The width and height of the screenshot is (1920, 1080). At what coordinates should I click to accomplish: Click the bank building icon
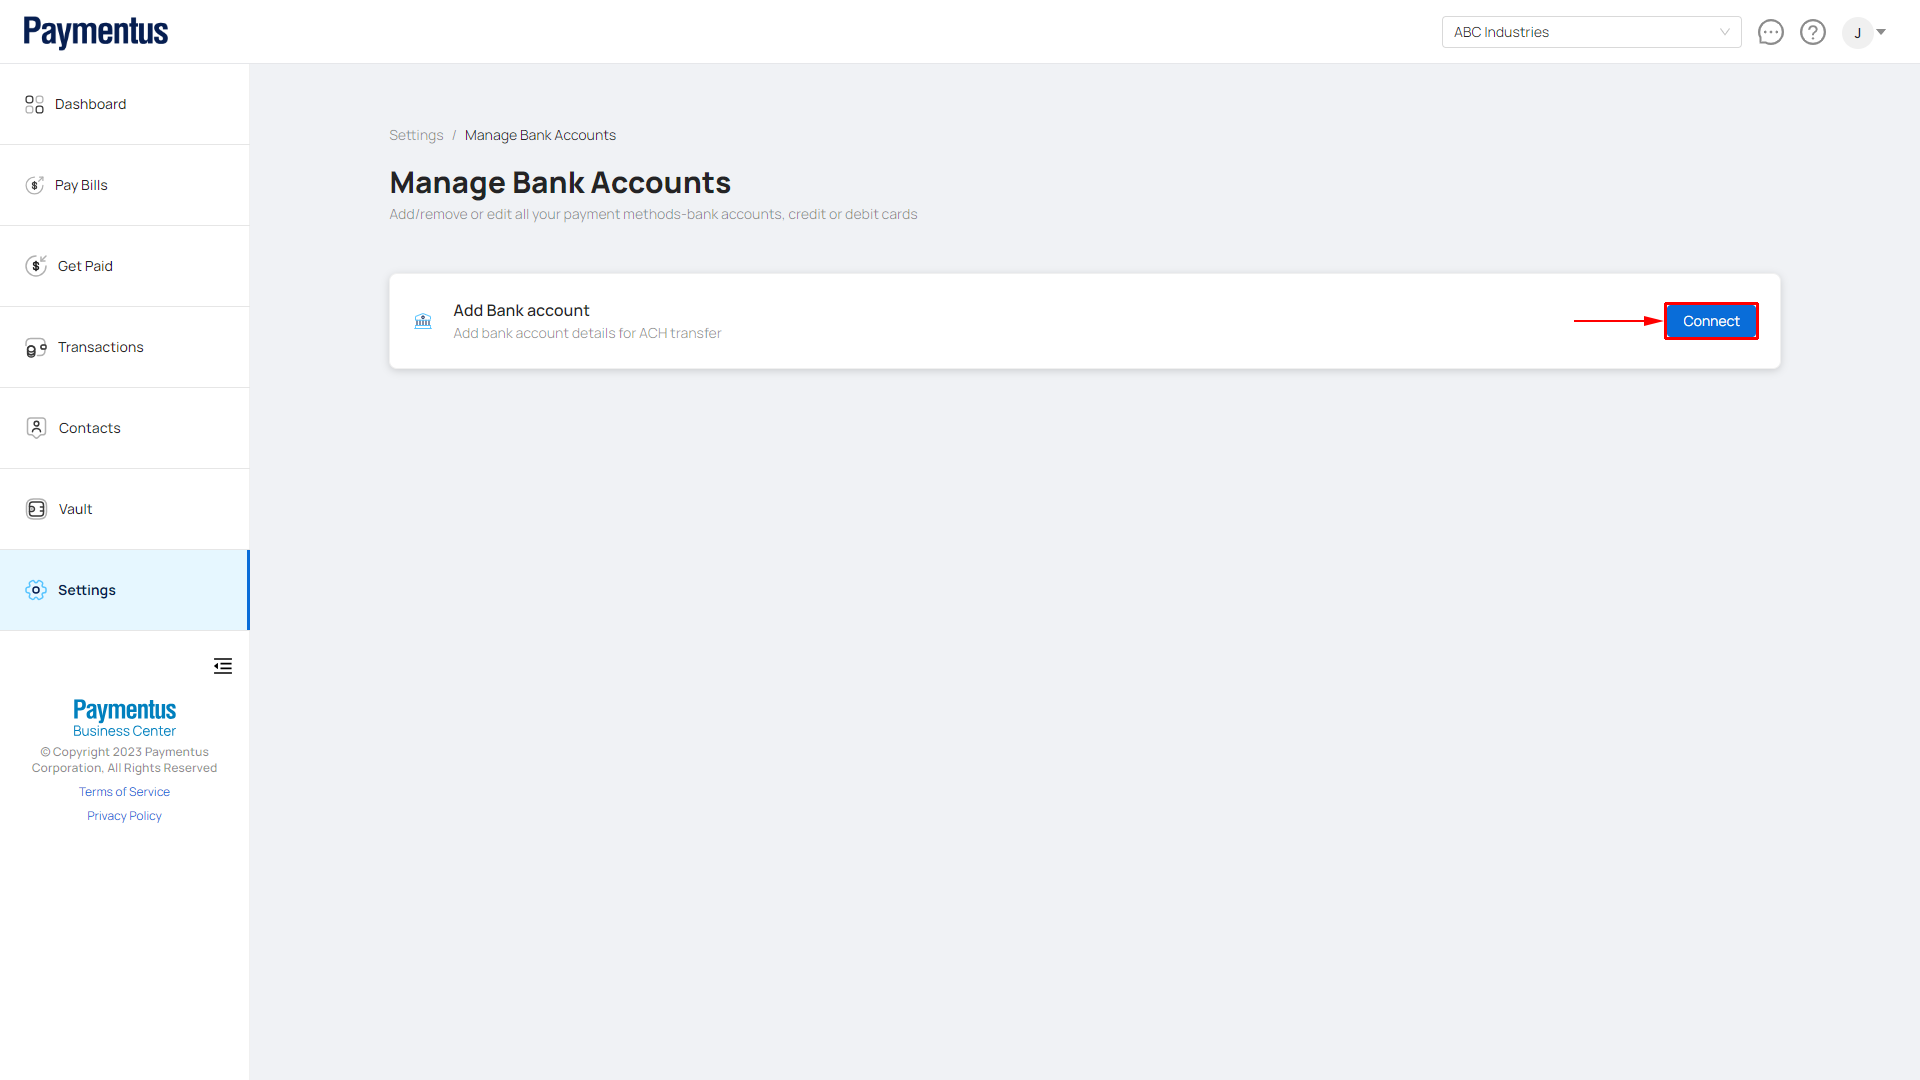[423, 321]
